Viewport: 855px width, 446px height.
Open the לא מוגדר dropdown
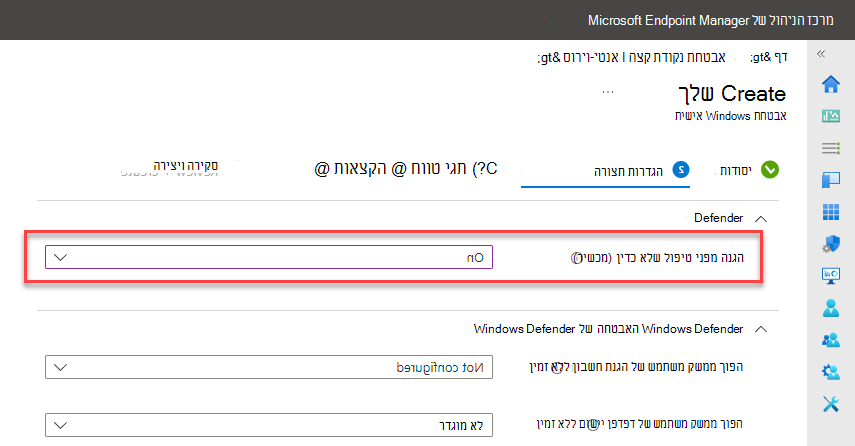click(x=269, y=425)
